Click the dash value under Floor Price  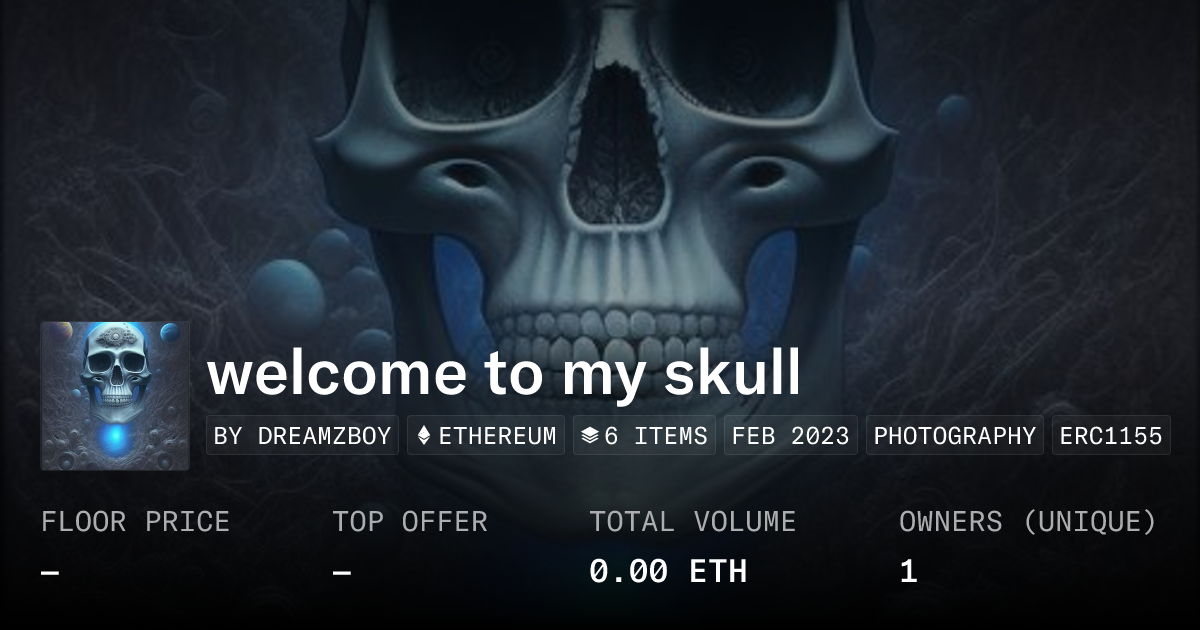coord(50,573)
